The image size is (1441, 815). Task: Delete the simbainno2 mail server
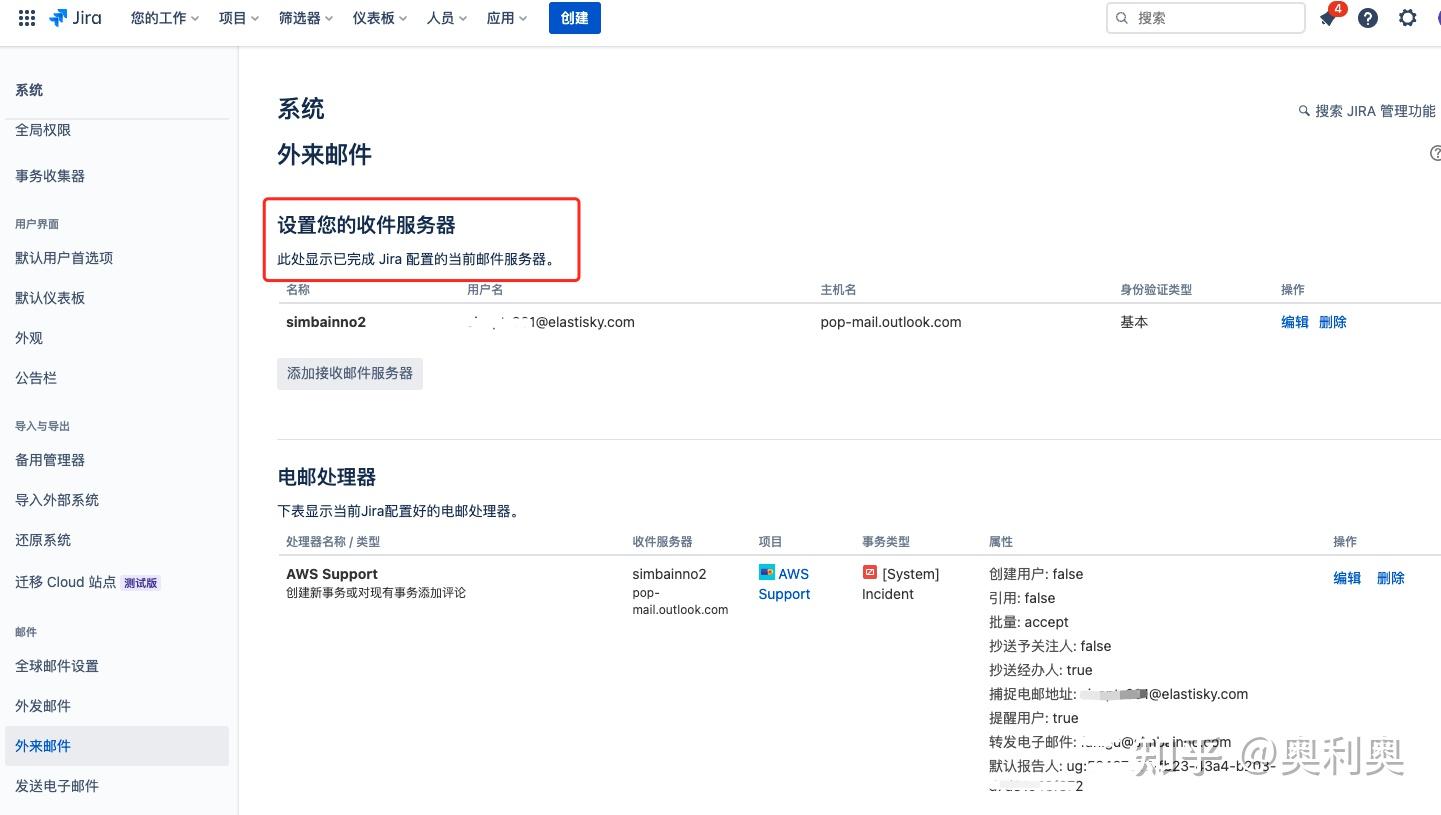[x=1333, y=322]
